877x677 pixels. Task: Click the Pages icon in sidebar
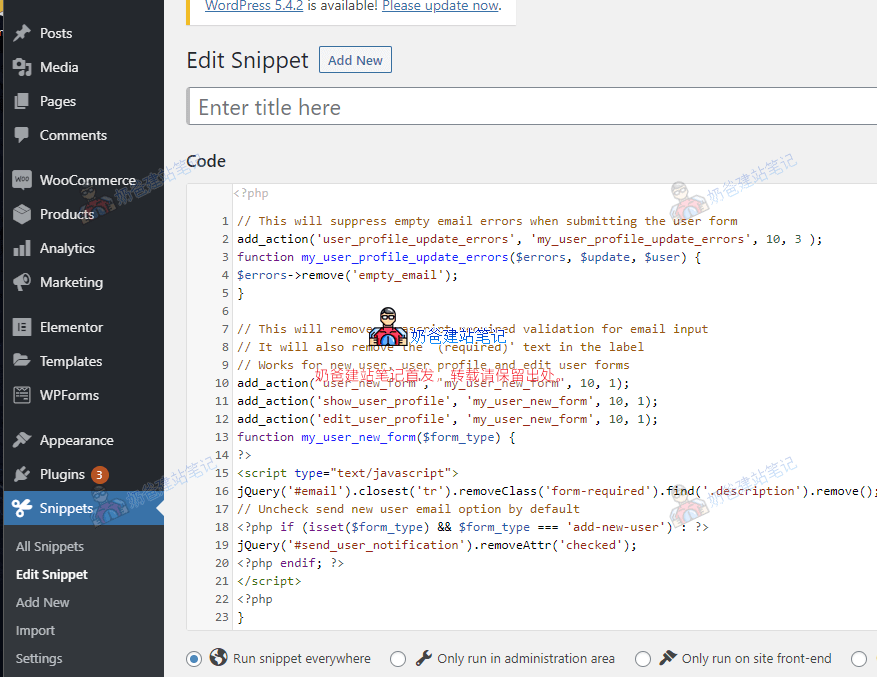pos(22,101)
